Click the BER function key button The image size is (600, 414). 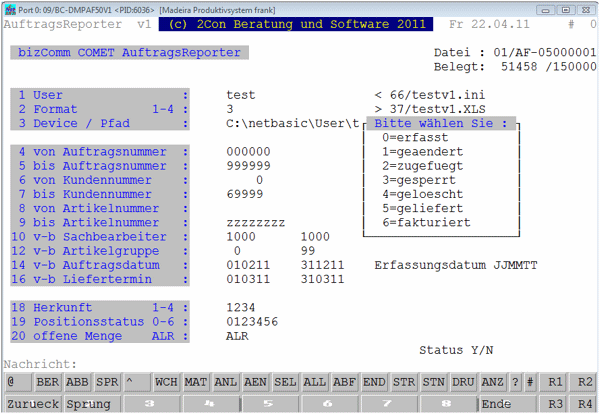tap(47, 382)
